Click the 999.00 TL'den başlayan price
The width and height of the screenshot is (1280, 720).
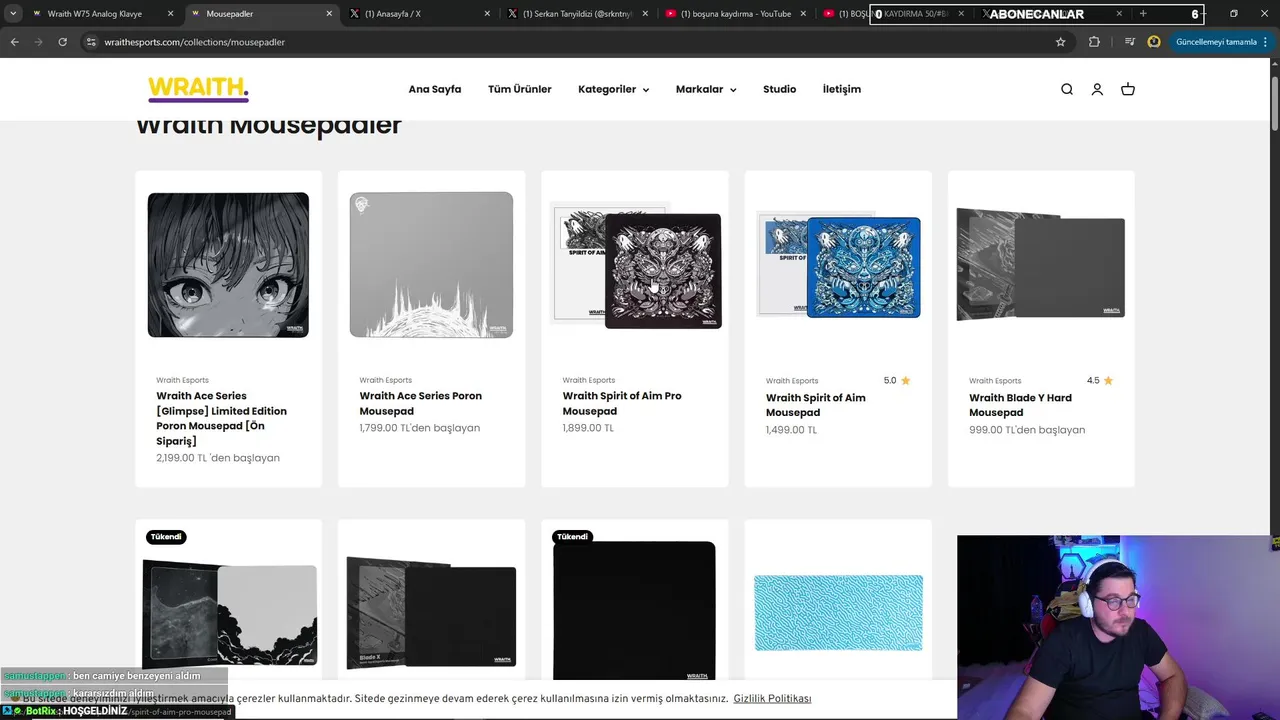(1027, 430)
